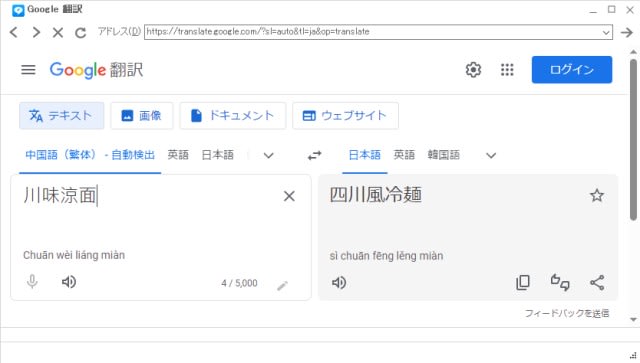Viewport: 640px width, 363px height.
Task: Choose 英語 as source language
Action: tap(178, 155)
